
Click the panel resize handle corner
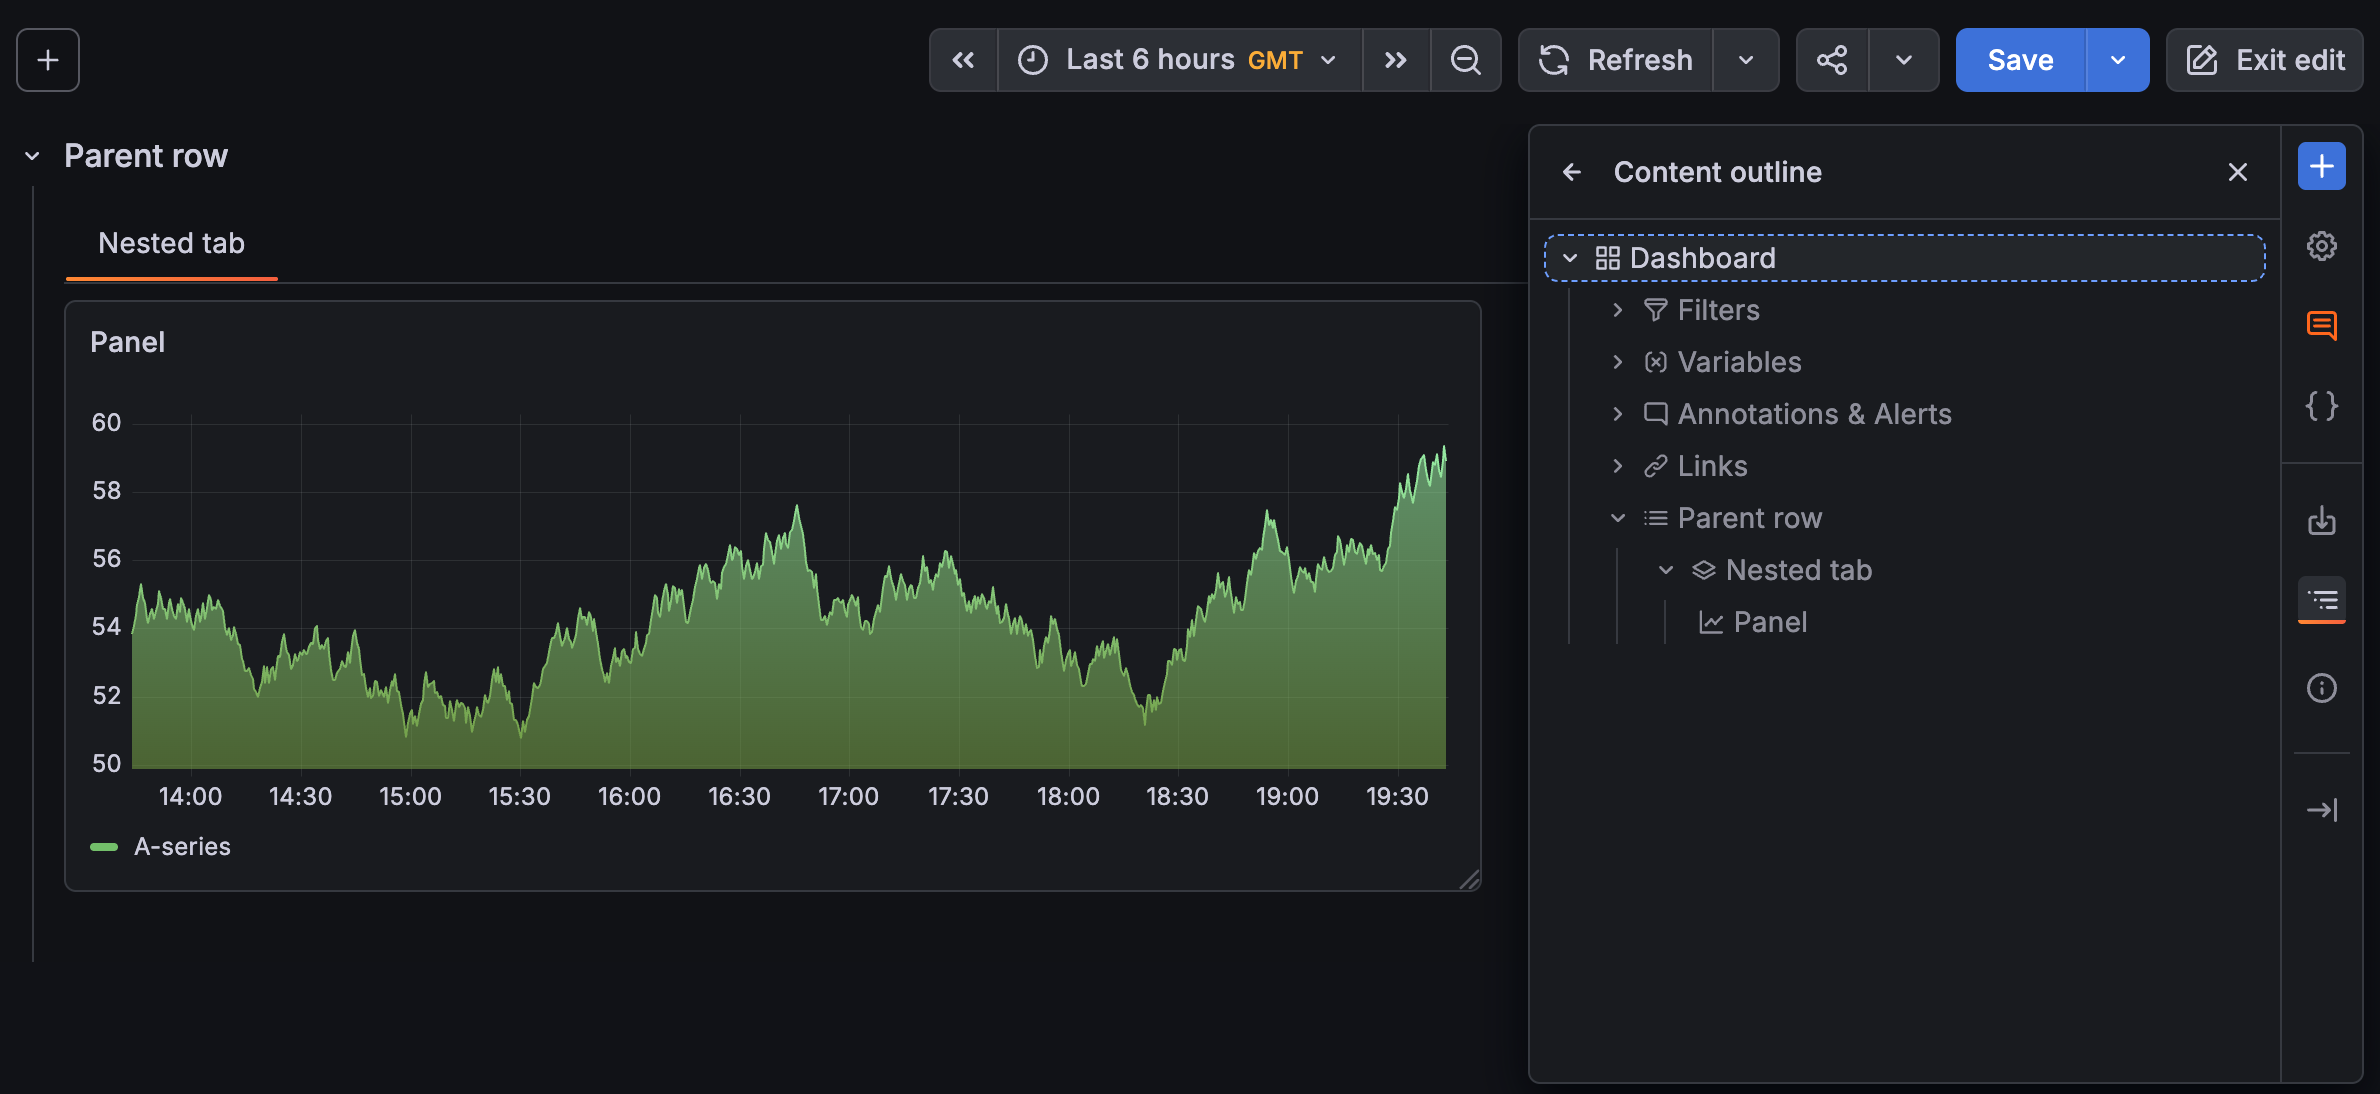pyautogui.click(x=1470, y=880)
